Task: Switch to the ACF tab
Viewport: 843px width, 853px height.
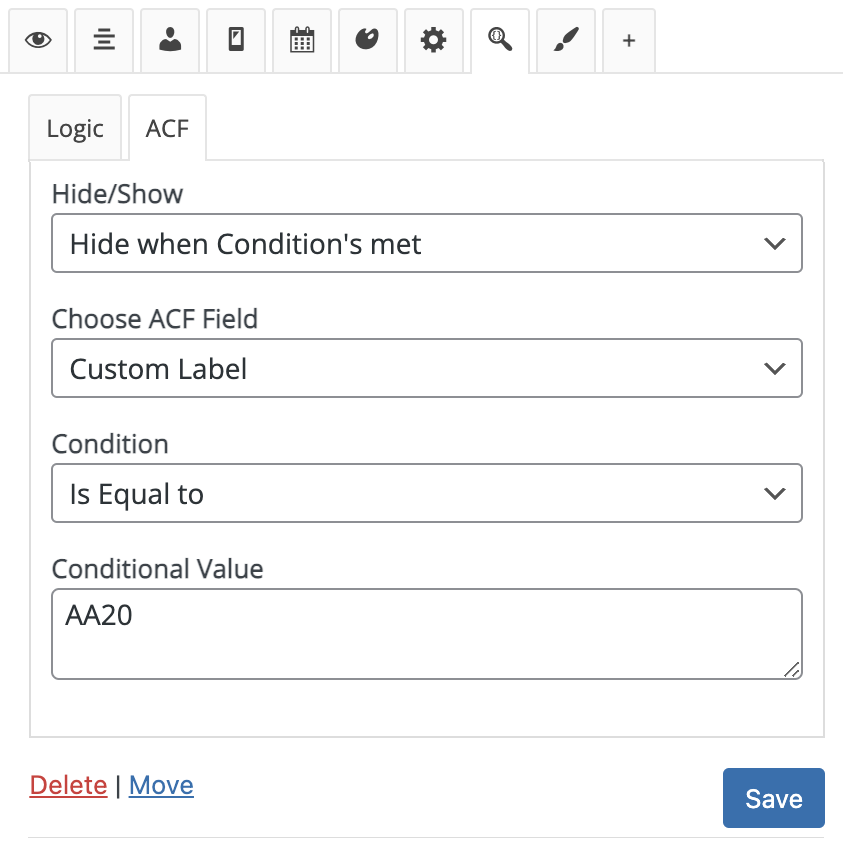Action: (x=166, y=127)
